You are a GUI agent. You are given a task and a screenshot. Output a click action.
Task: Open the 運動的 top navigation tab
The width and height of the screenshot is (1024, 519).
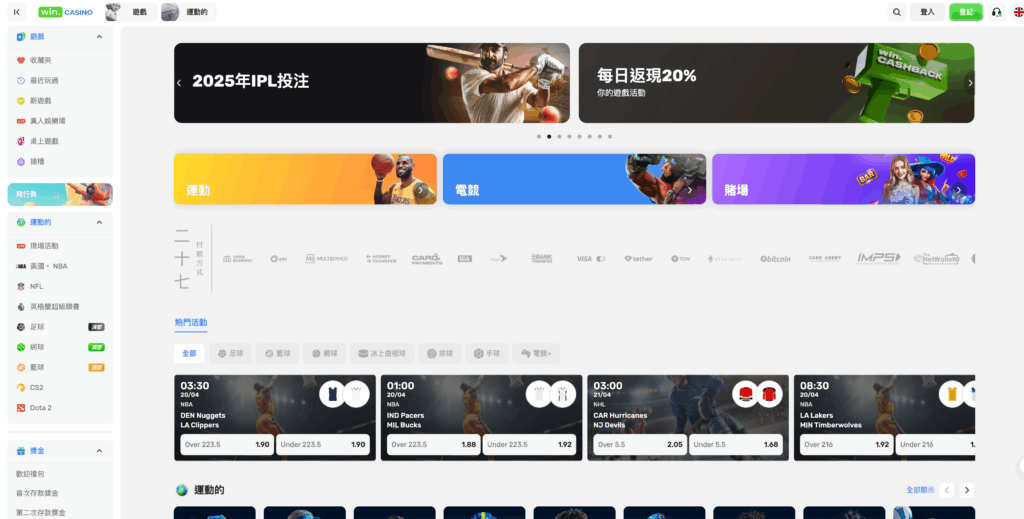(188, 12)
